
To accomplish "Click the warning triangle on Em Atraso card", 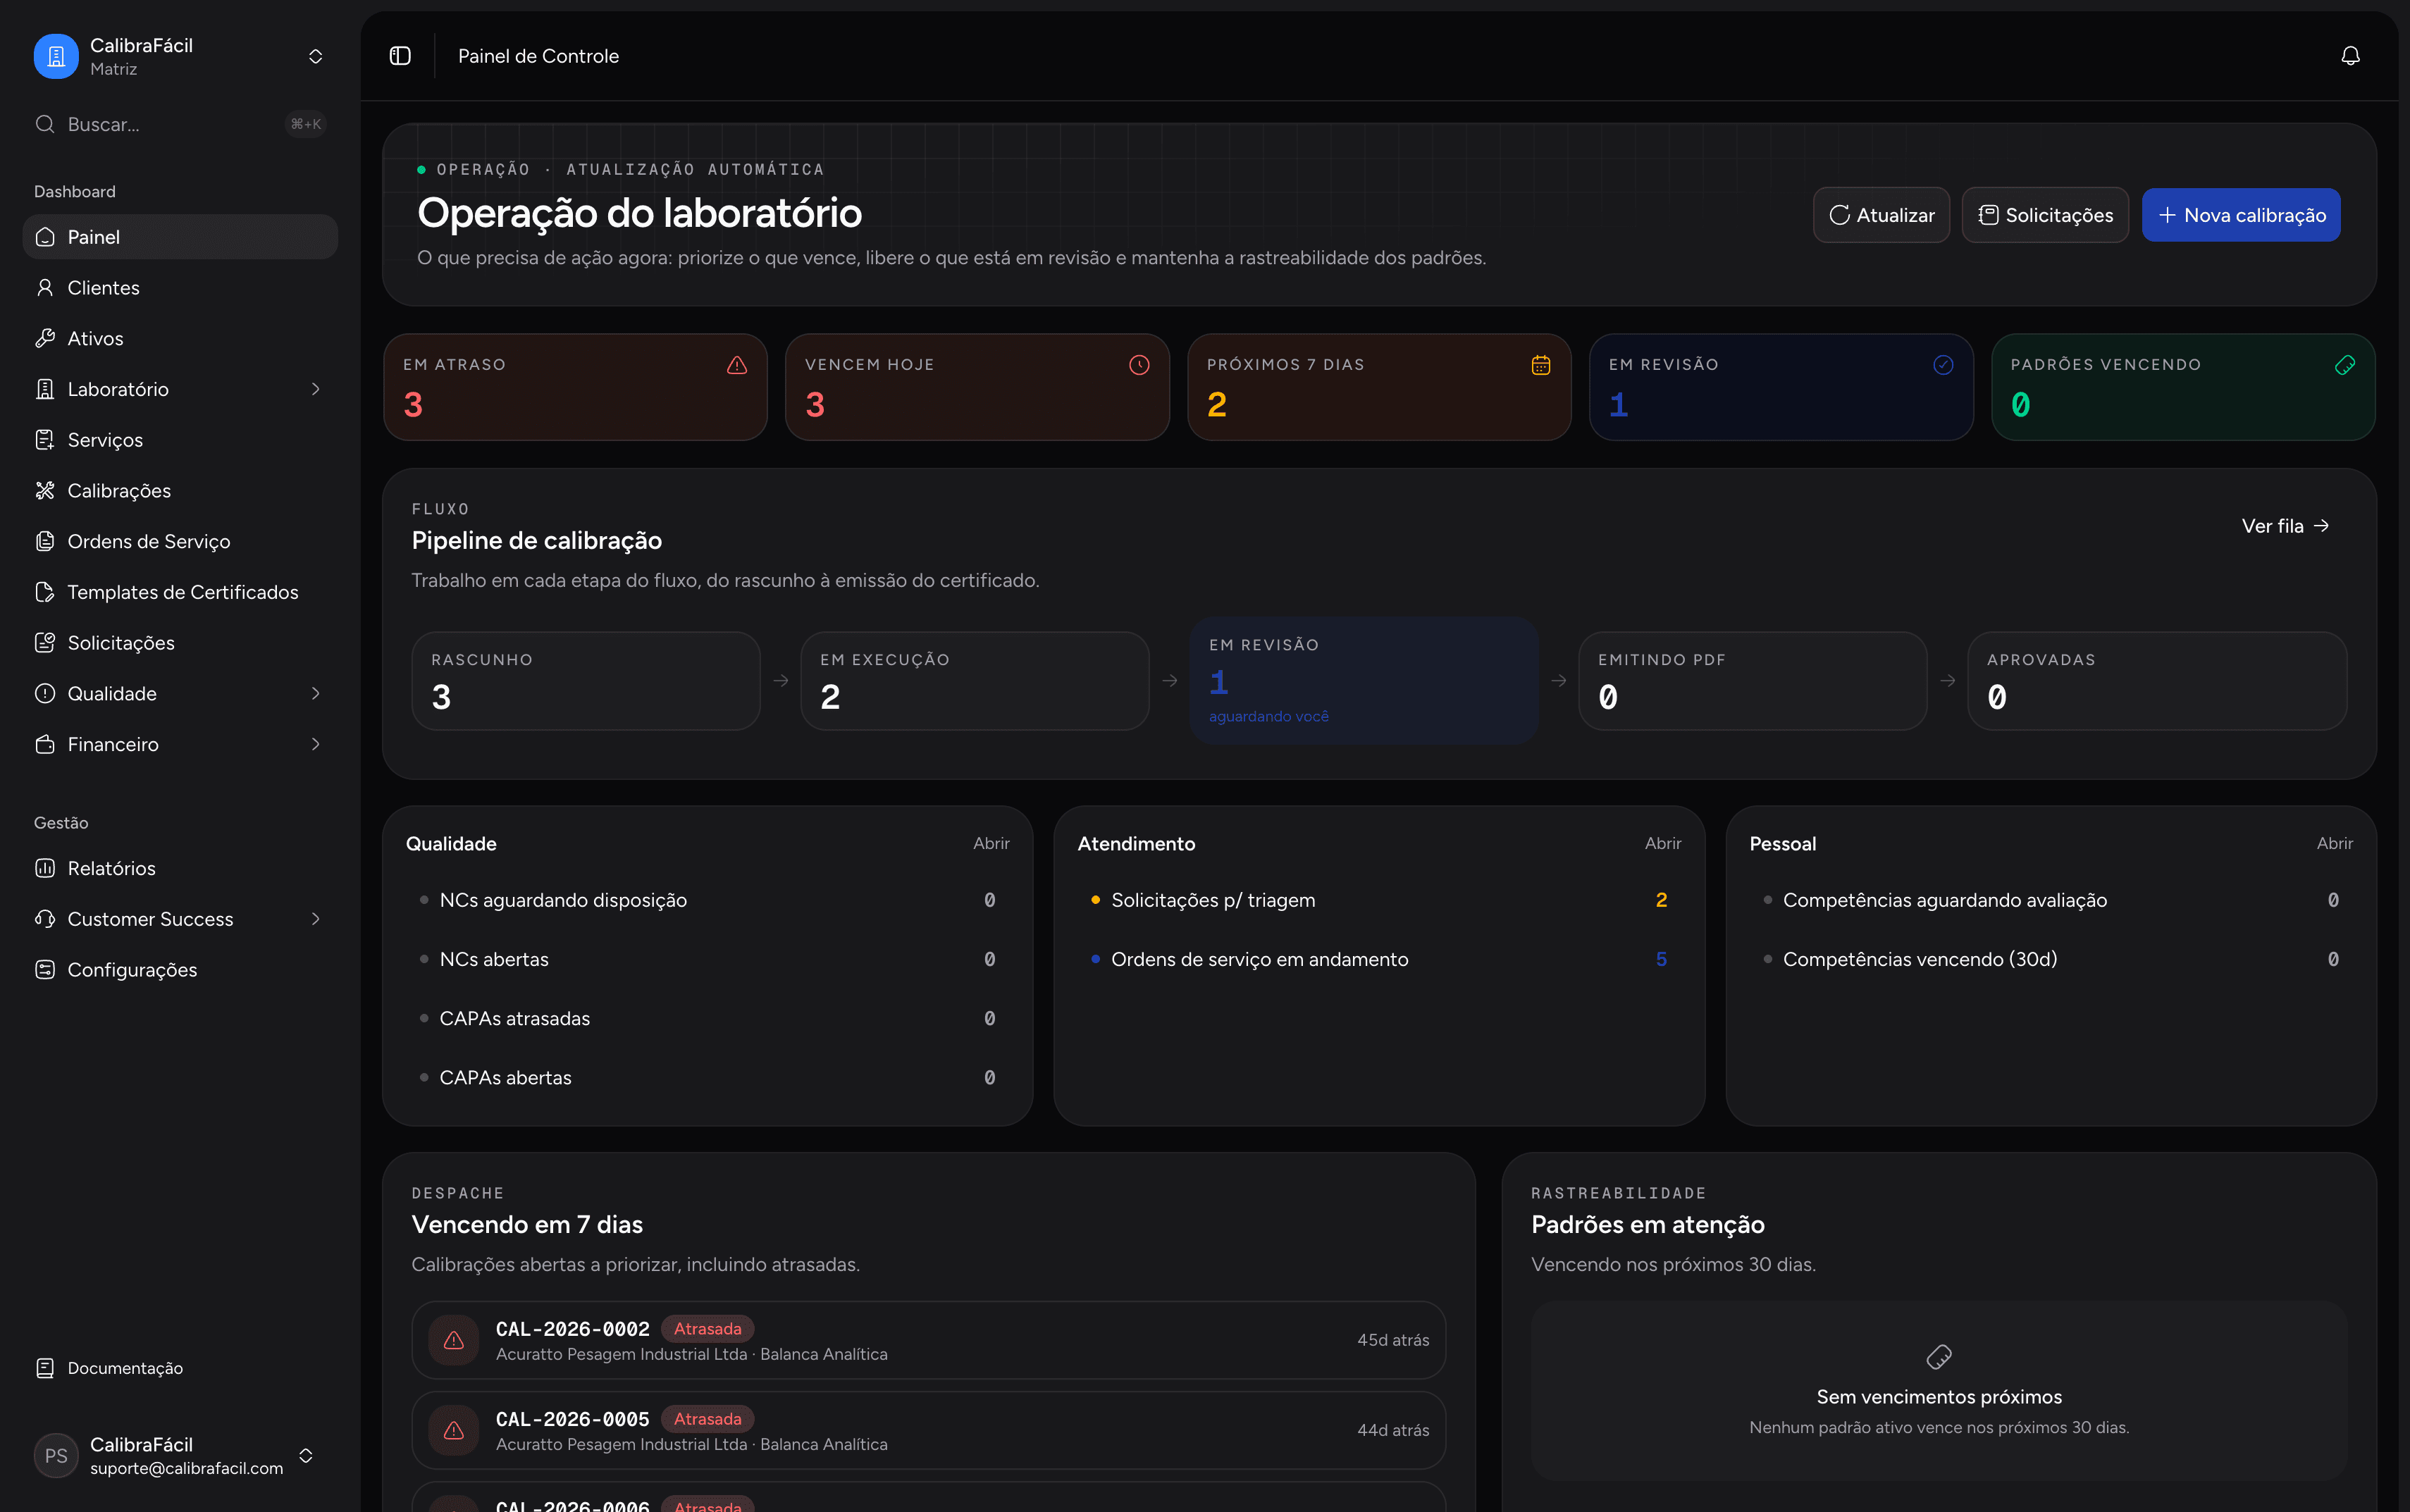I will 737,365.
